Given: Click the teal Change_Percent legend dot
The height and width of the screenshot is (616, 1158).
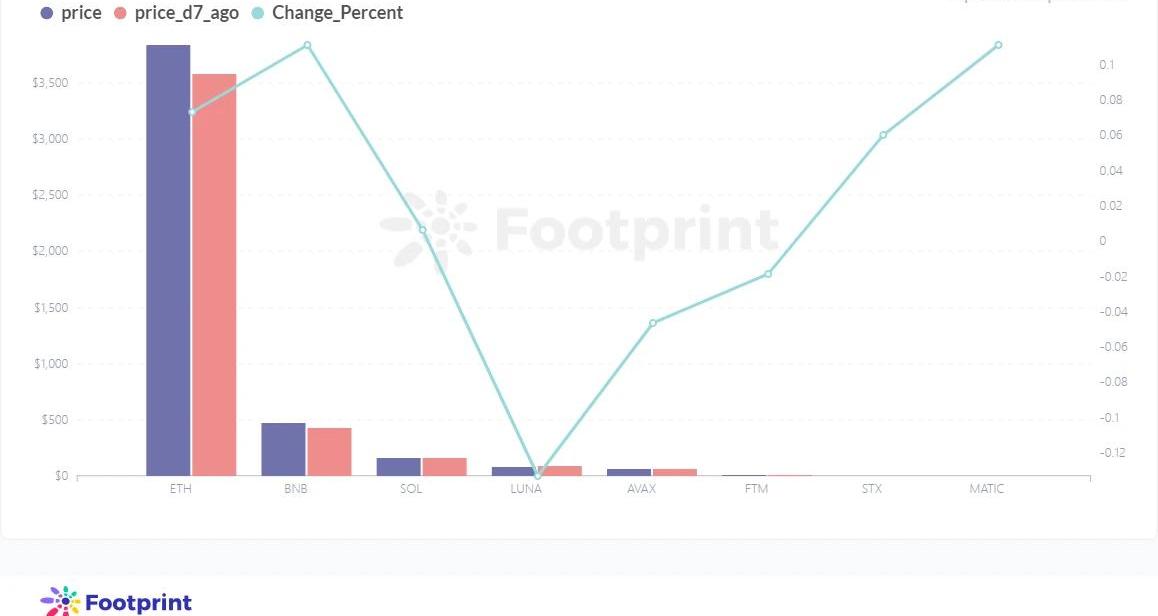Looking at the screenshot, I should (258, 13).
